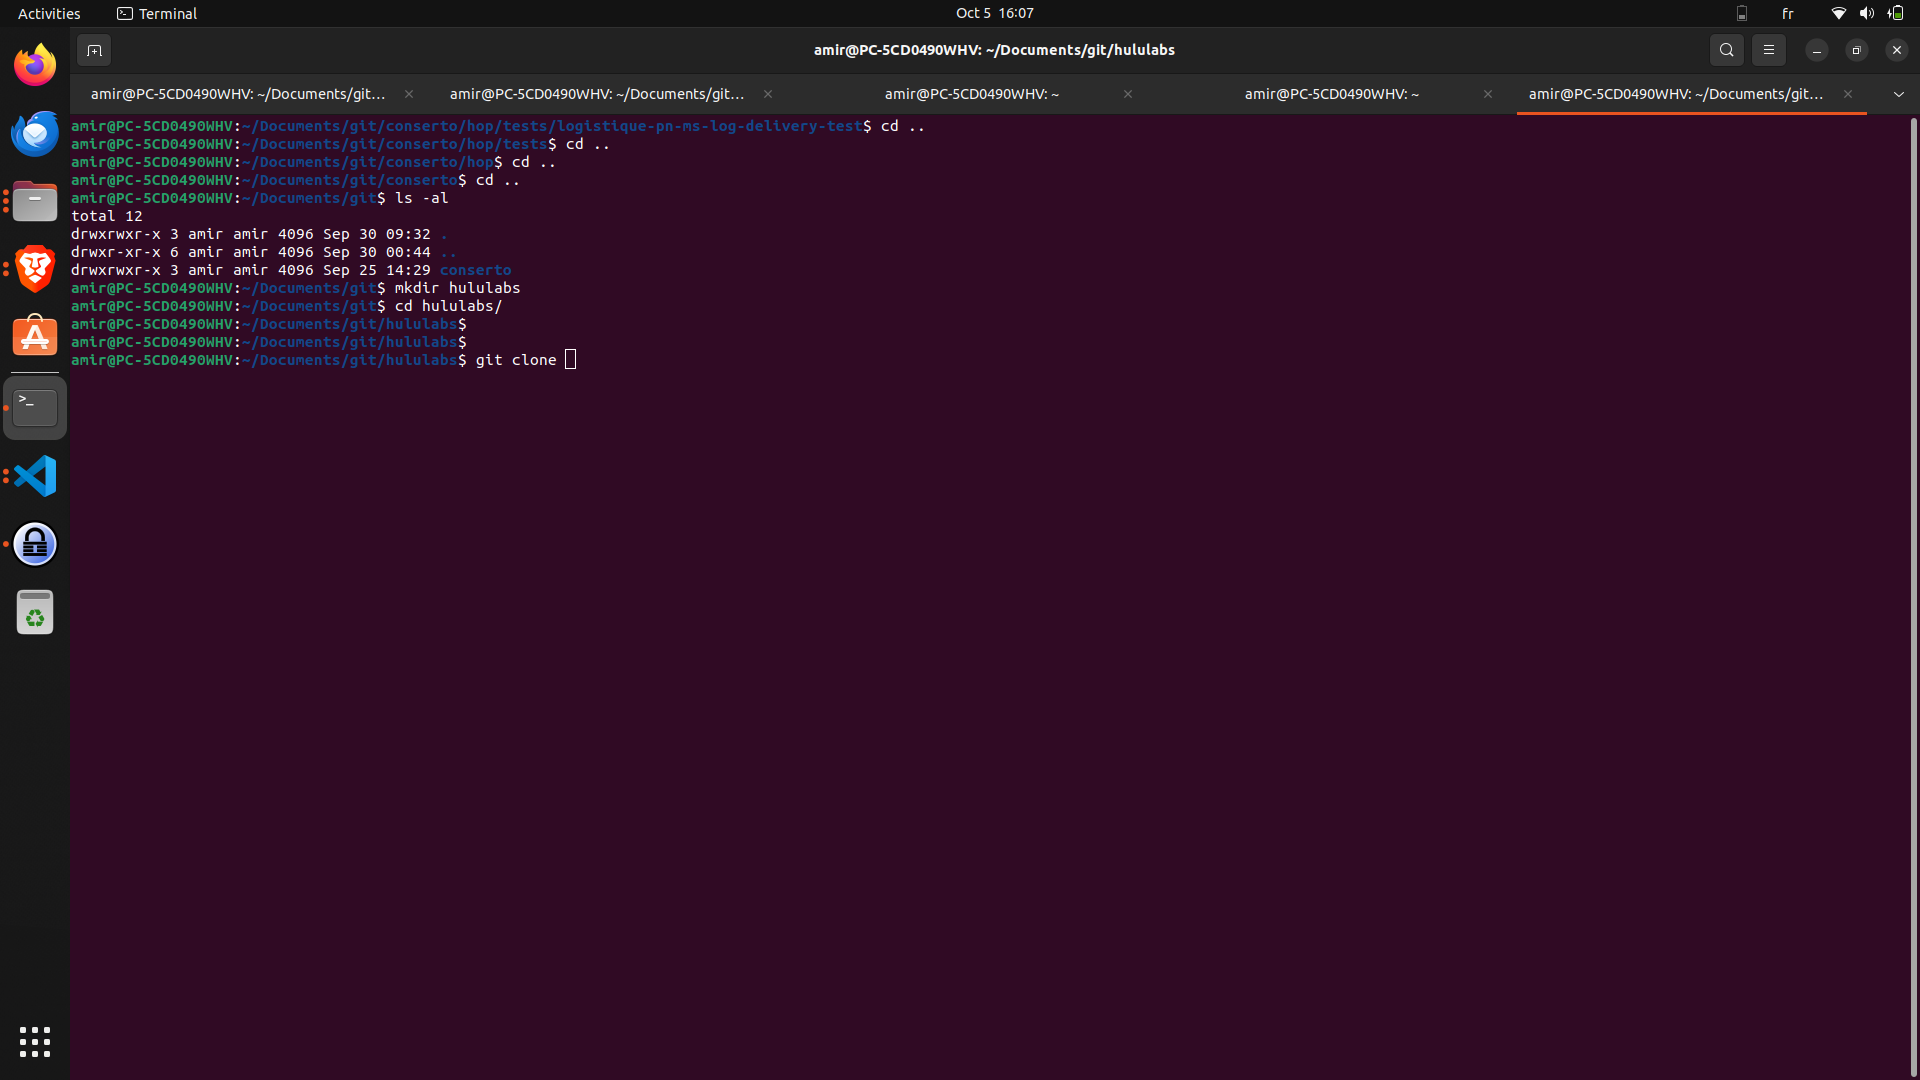Switch to the first terminal tab
This screenshot has width=1920, height=1080.
point(238,94)
